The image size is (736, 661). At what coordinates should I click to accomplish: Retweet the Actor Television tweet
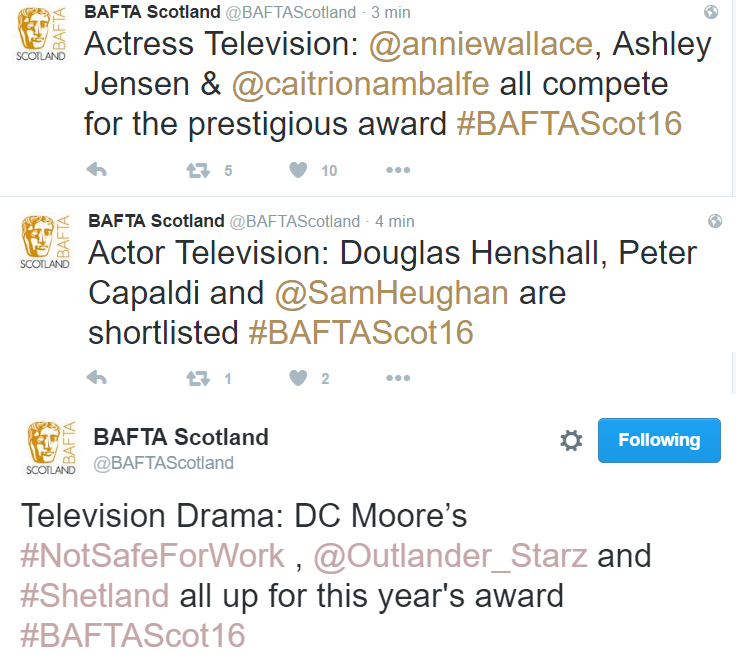[x=198, y=378]
